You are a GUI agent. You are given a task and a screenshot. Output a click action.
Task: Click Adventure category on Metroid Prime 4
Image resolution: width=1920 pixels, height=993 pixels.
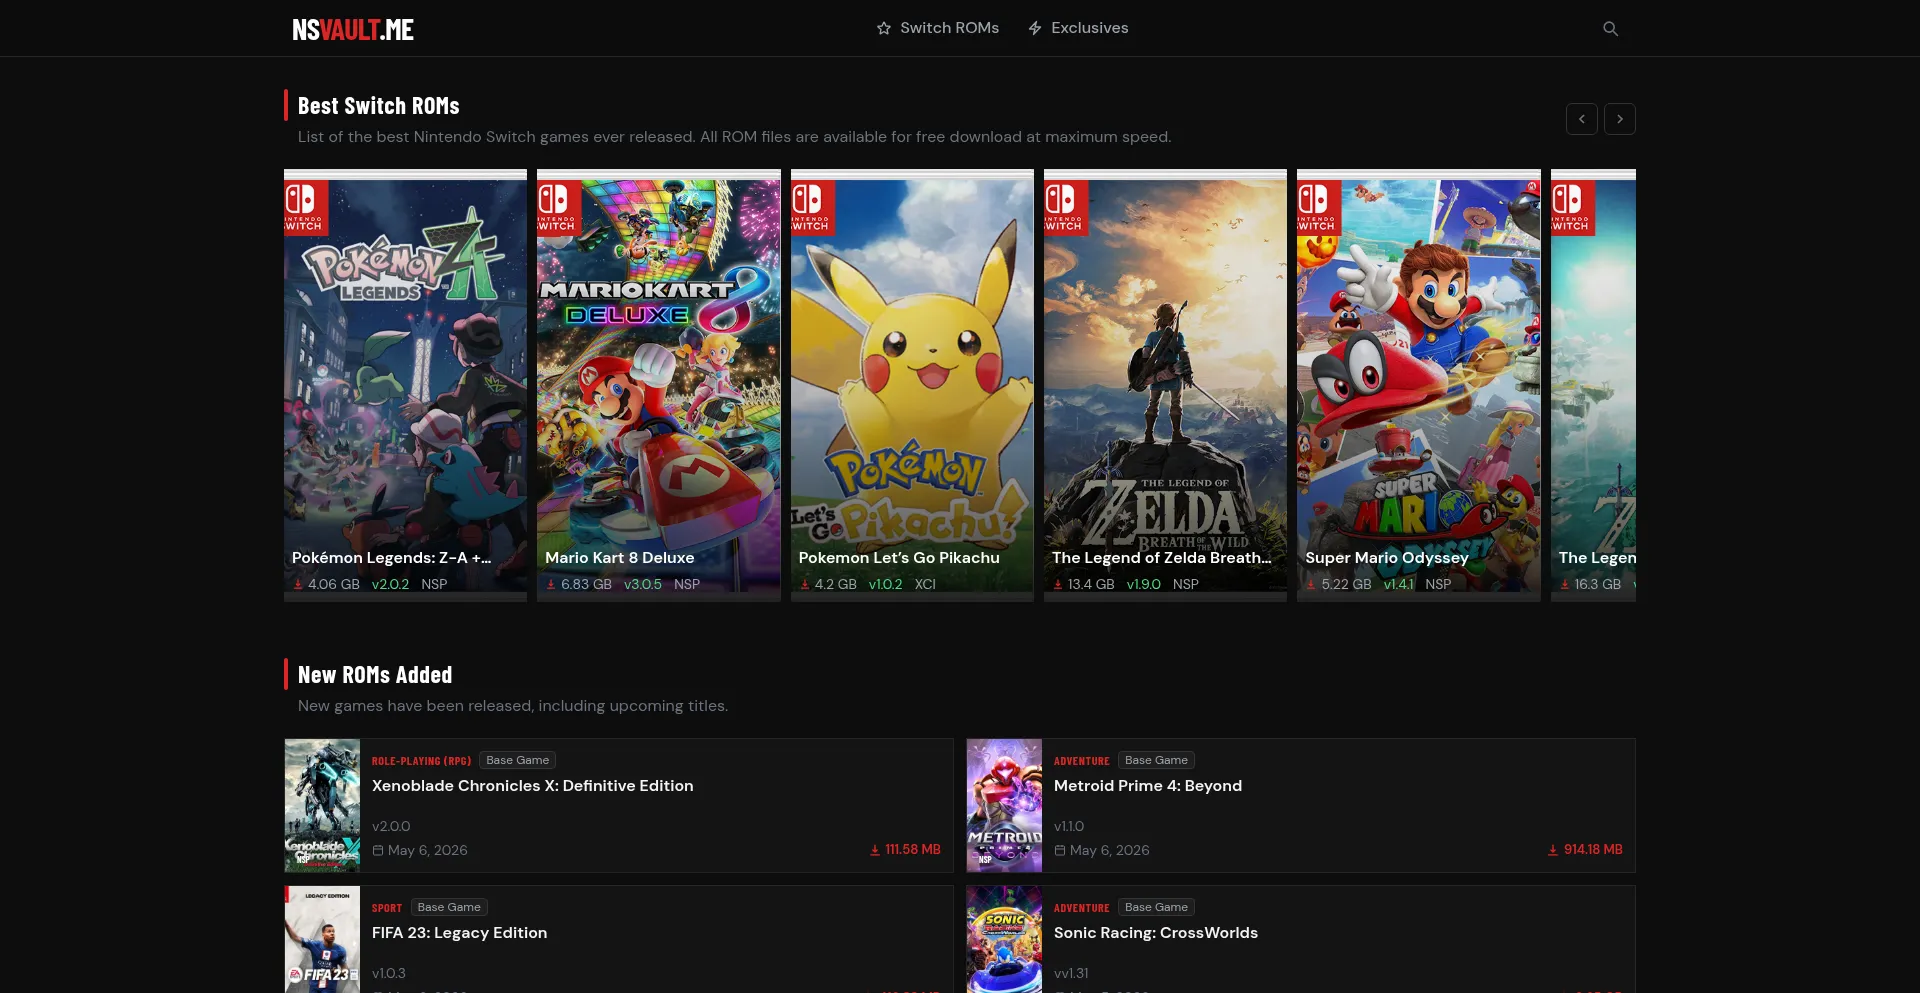pyautogui.click(x=1081, y=761)
